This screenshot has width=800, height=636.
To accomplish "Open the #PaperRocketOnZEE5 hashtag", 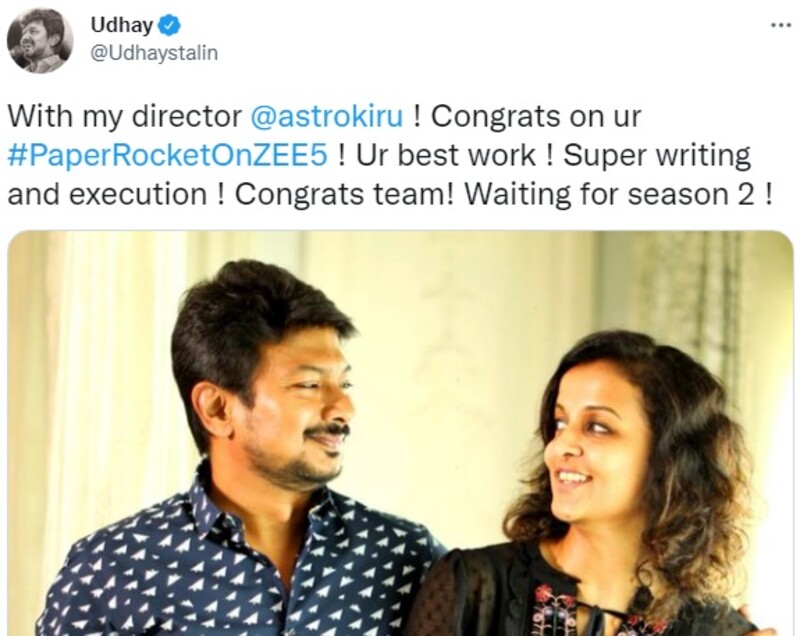I will pyautogui.click(x=167, y=156).
